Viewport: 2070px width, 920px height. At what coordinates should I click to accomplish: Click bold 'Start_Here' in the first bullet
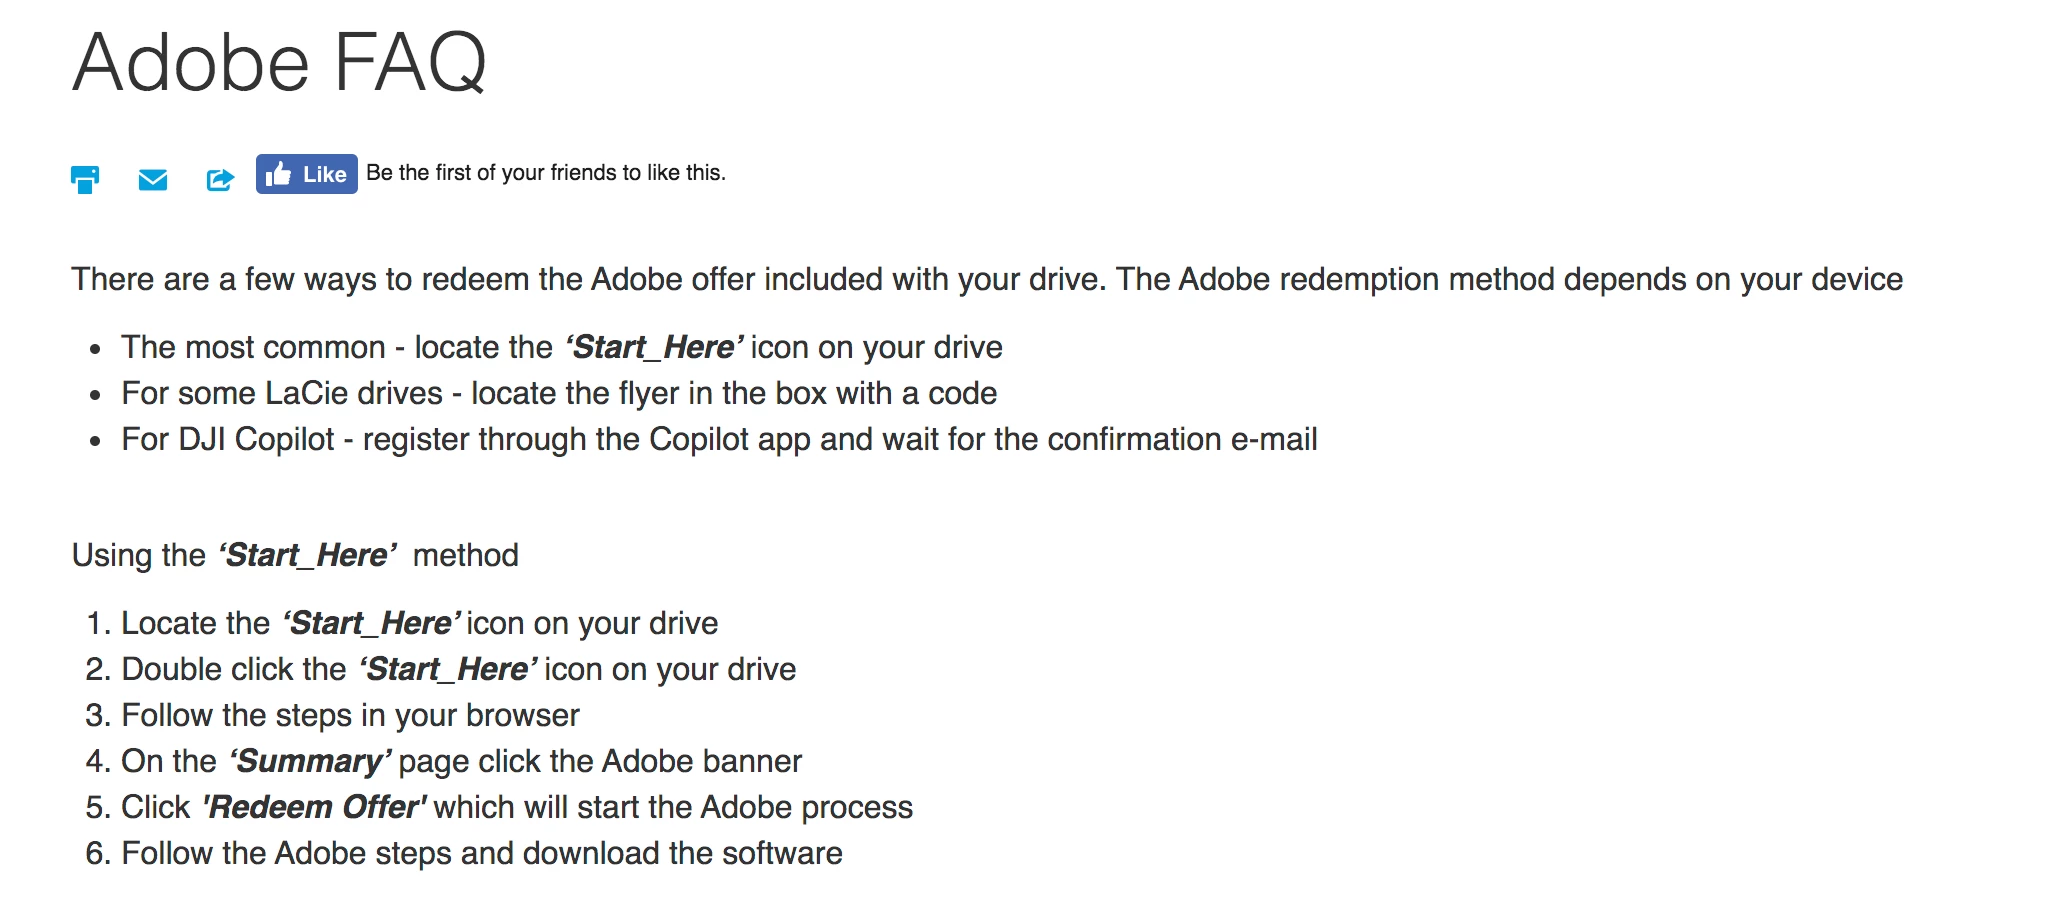tap(654, 347)
